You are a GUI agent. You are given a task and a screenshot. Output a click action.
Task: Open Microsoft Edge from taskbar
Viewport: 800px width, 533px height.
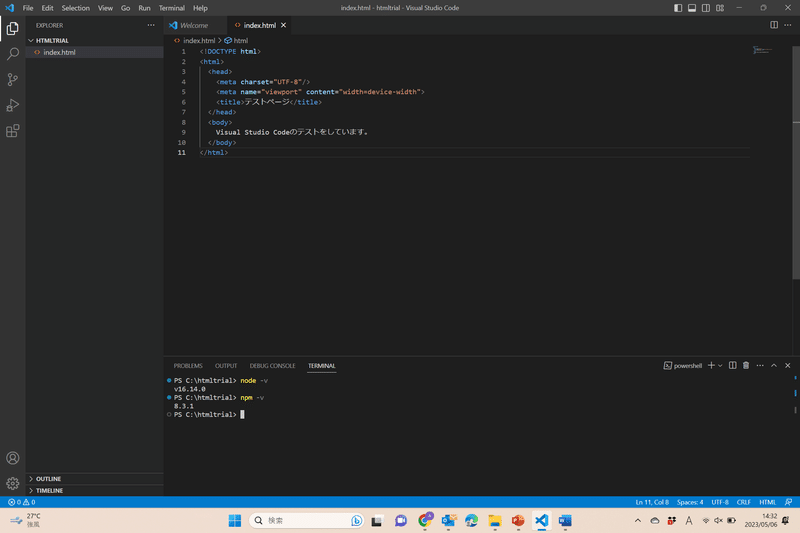(471, 520)
